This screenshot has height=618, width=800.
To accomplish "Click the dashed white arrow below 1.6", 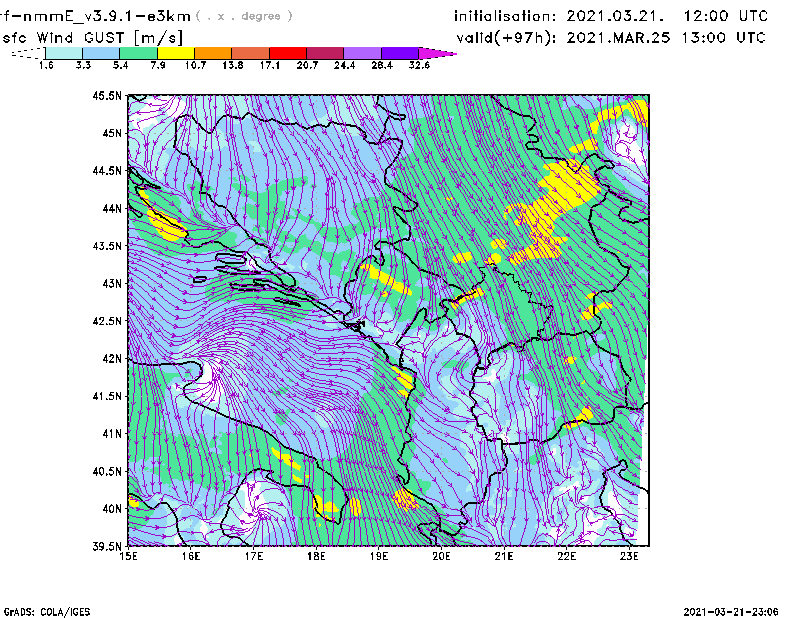I will 28,53.
